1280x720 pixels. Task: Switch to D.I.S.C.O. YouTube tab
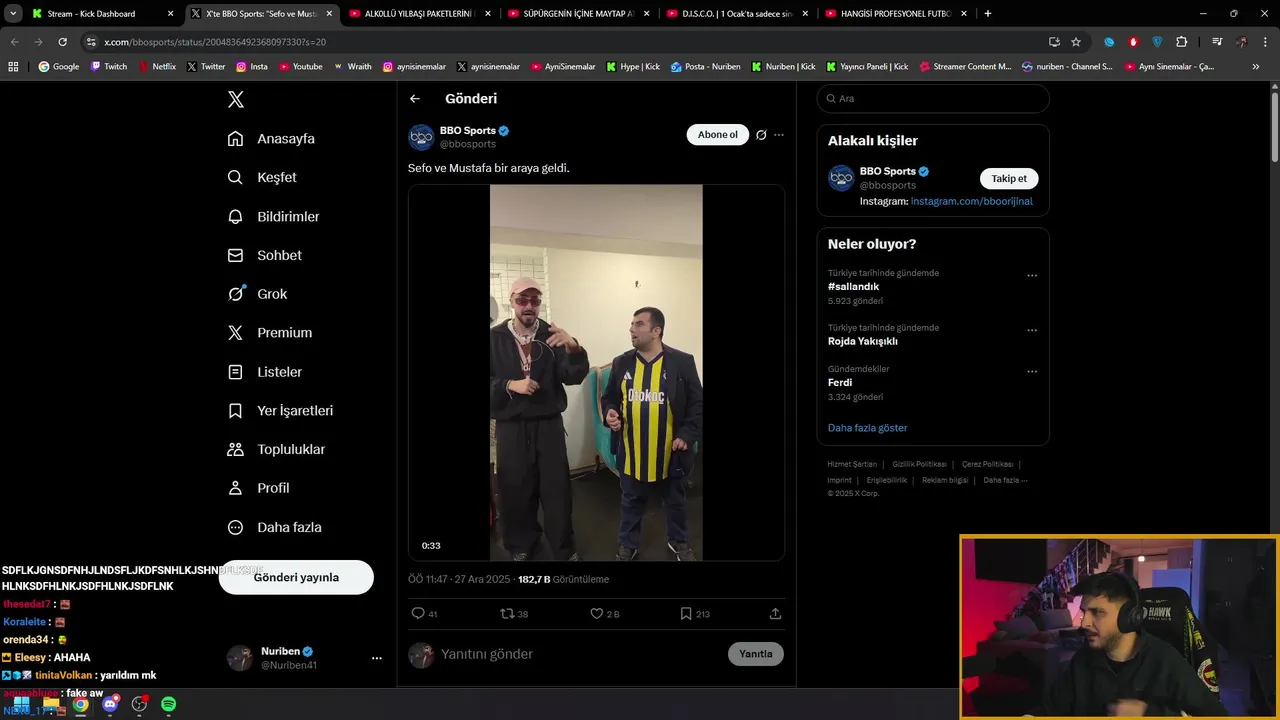point(737,14)
